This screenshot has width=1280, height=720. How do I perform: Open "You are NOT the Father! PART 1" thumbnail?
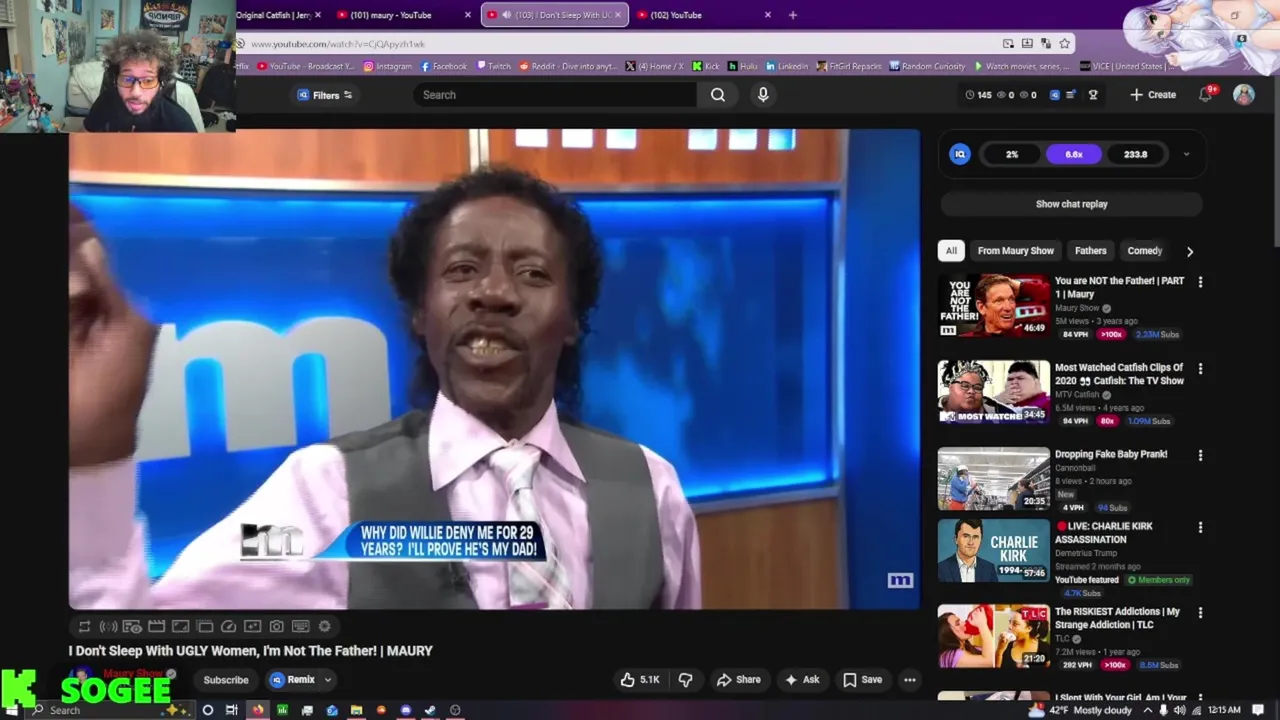click(994, 306)
